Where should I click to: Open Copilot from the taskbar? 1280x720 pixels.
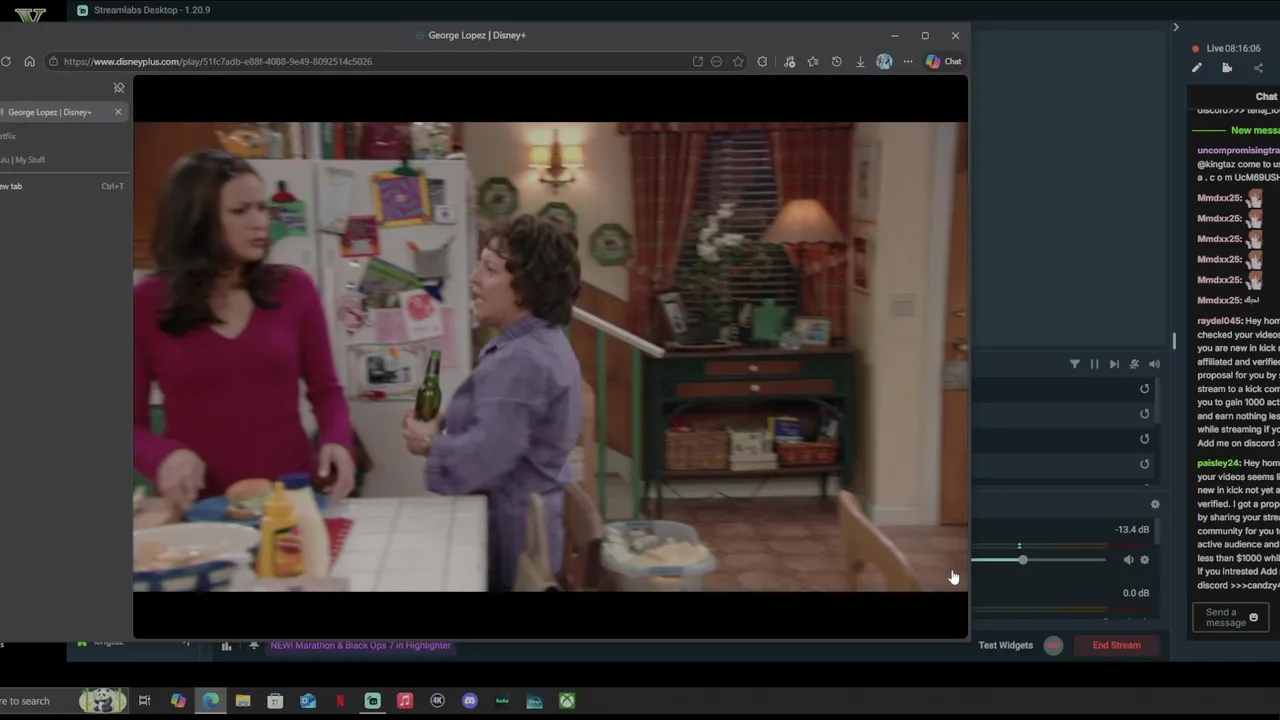point(178,701)
